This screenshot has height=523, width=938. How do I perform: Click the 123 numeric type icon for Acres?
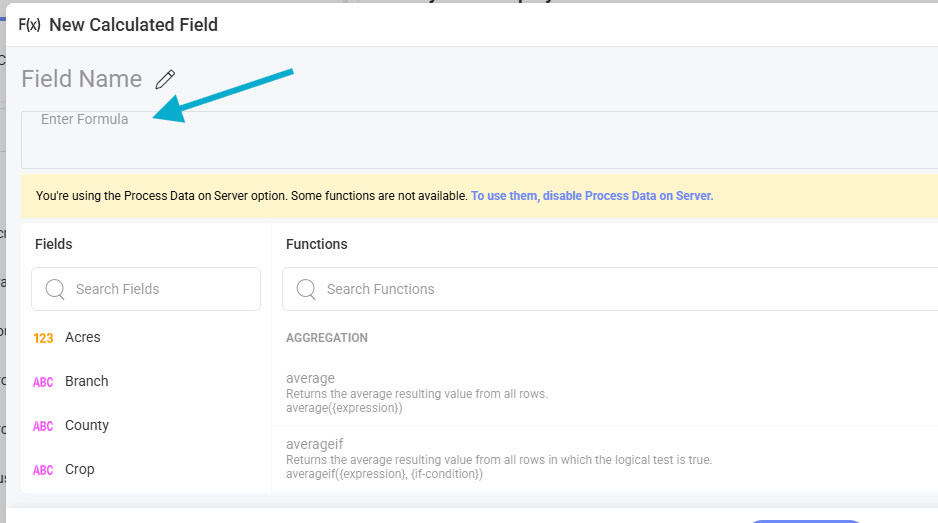point(43,338)
